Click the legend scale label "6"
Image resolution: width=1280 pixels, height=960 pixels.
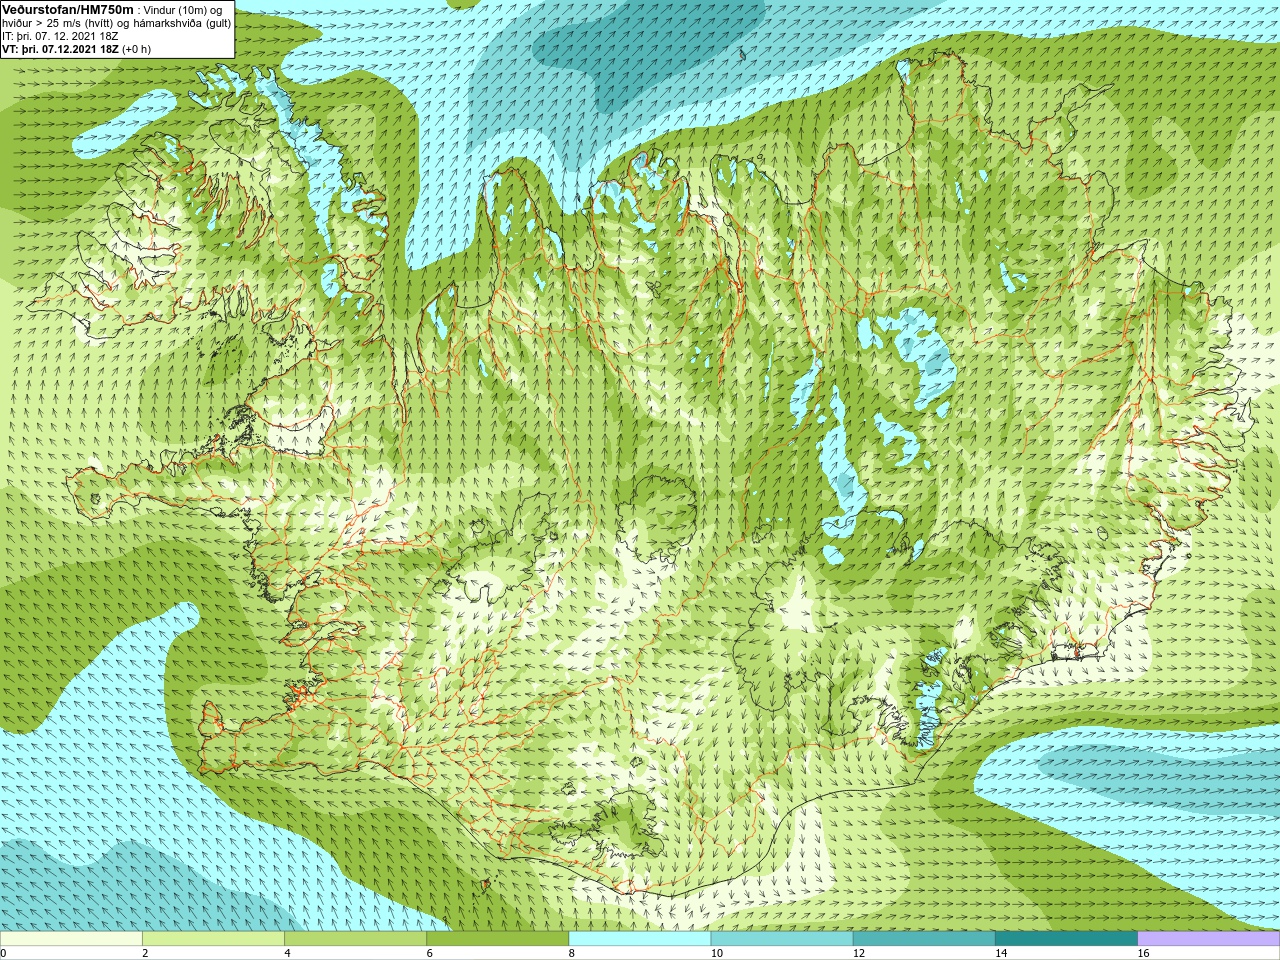[x=429, y=953]
